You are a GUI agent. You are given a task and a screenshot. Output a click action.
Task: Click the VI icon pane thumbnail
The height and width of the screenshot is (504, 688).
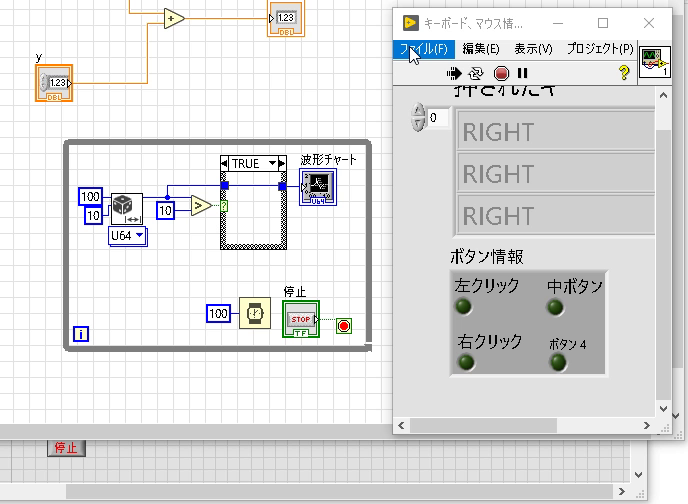(655, 62)
